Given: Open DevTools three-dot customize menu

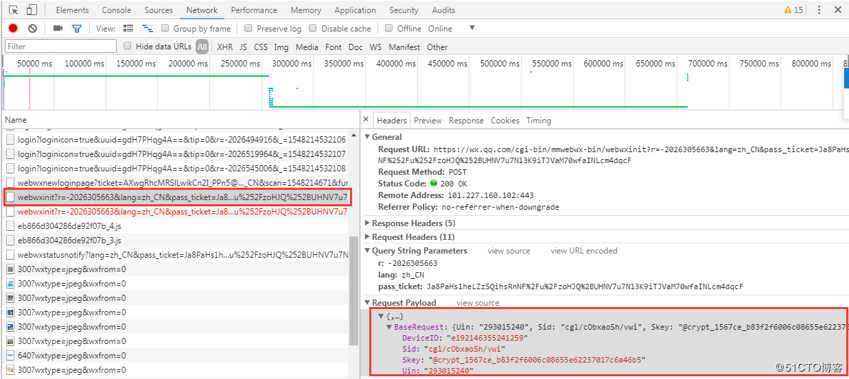Looking at the screenshot, I should coord(819,10).
